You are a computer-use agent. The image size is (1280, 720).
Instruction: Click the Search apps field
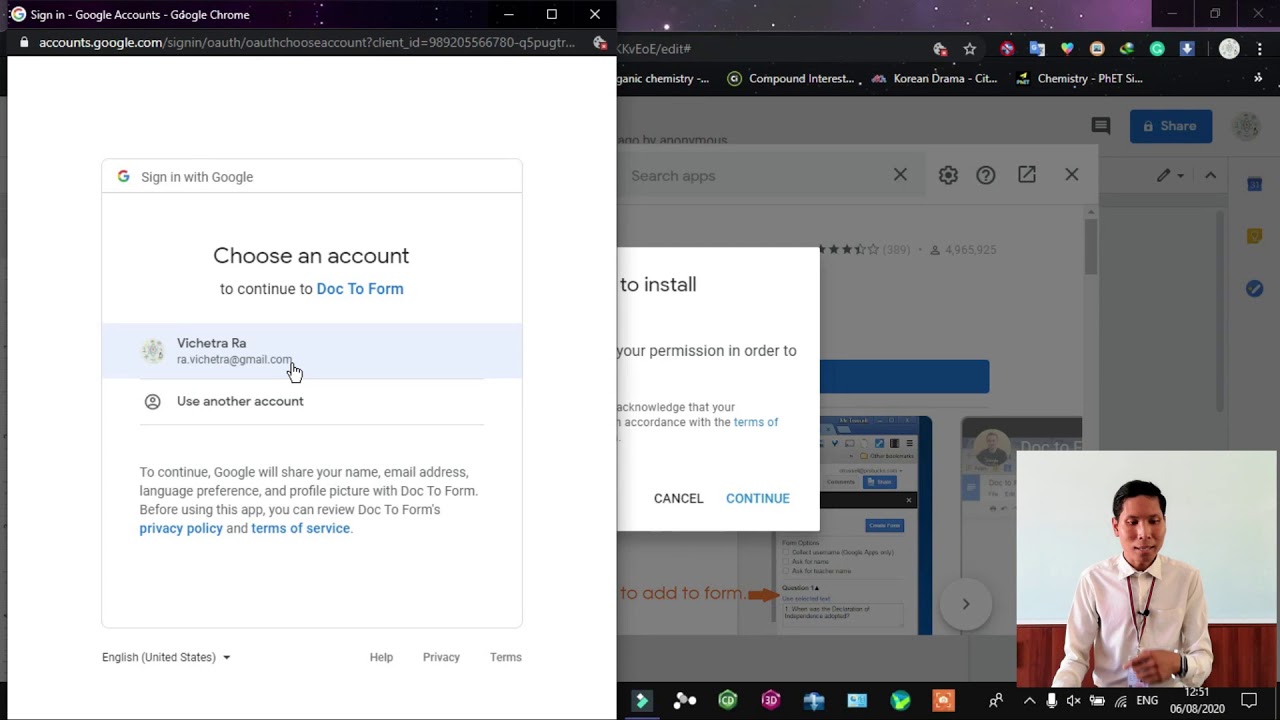pyautogui.click(x=755, y=175)
